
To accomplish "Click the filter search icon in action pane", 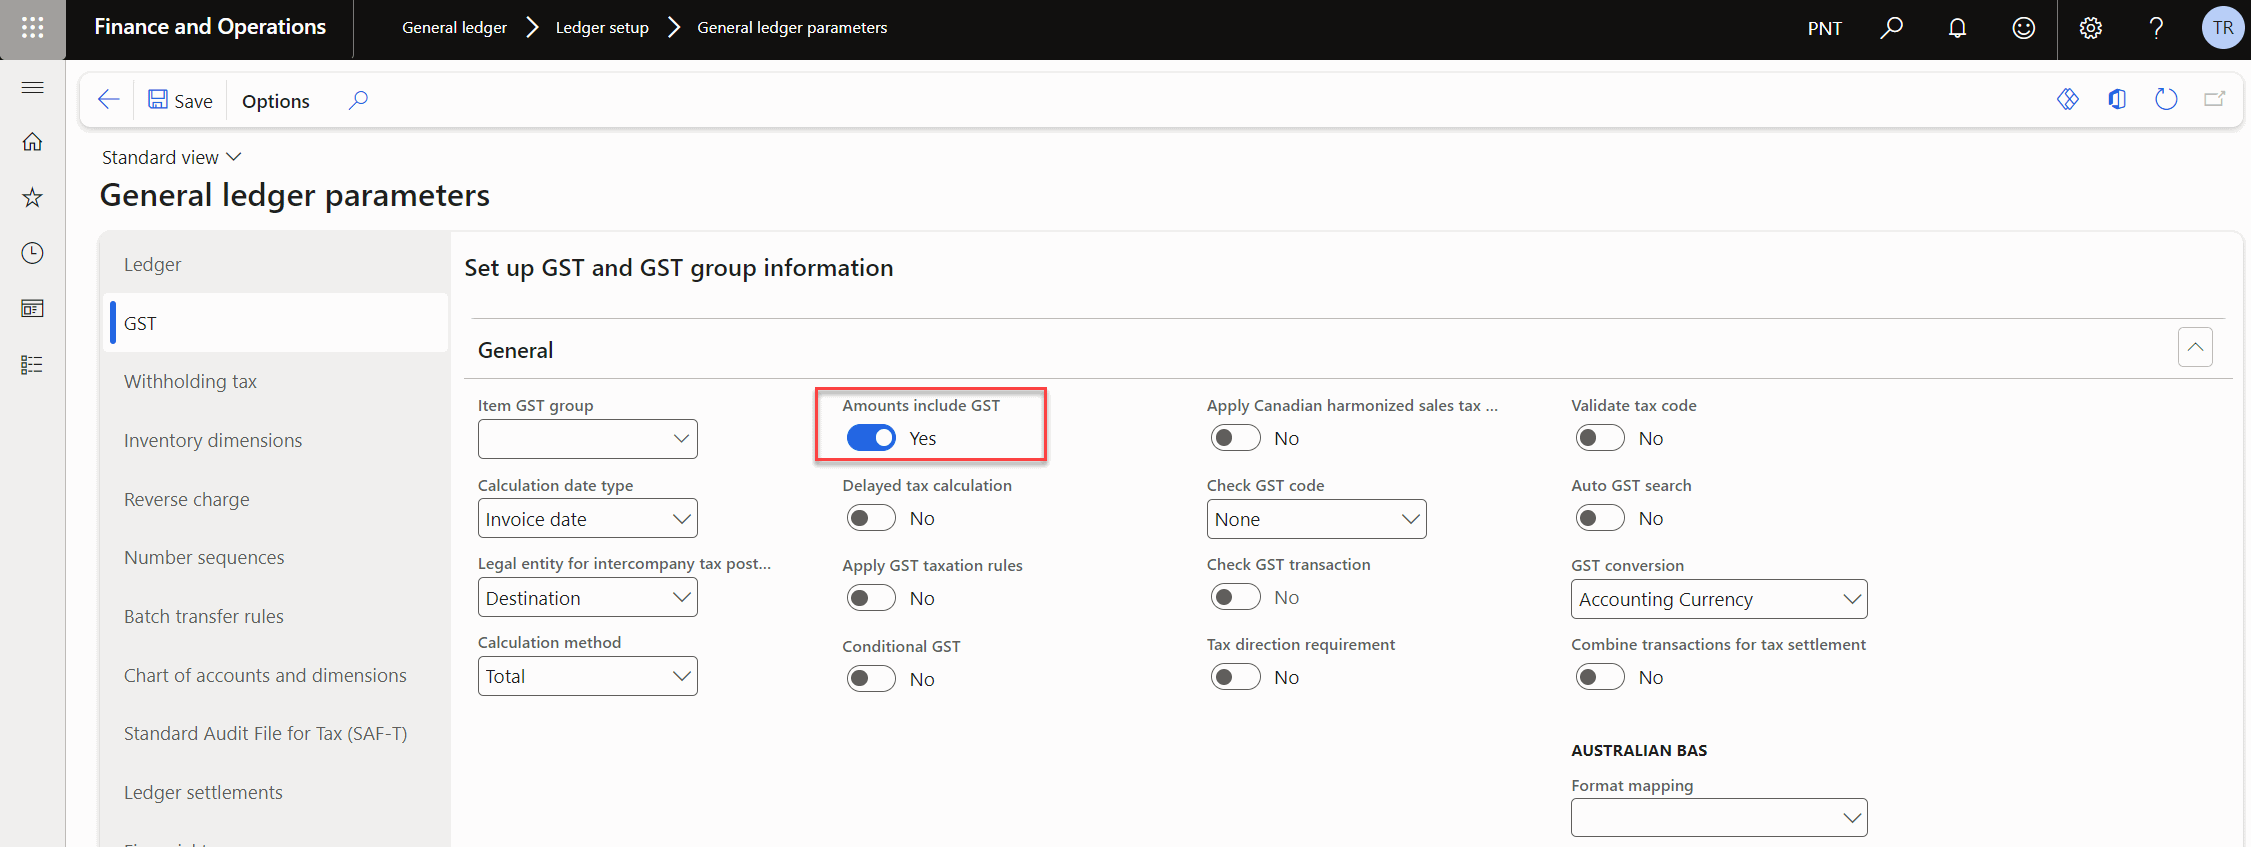I will click(x=358, y=100).
